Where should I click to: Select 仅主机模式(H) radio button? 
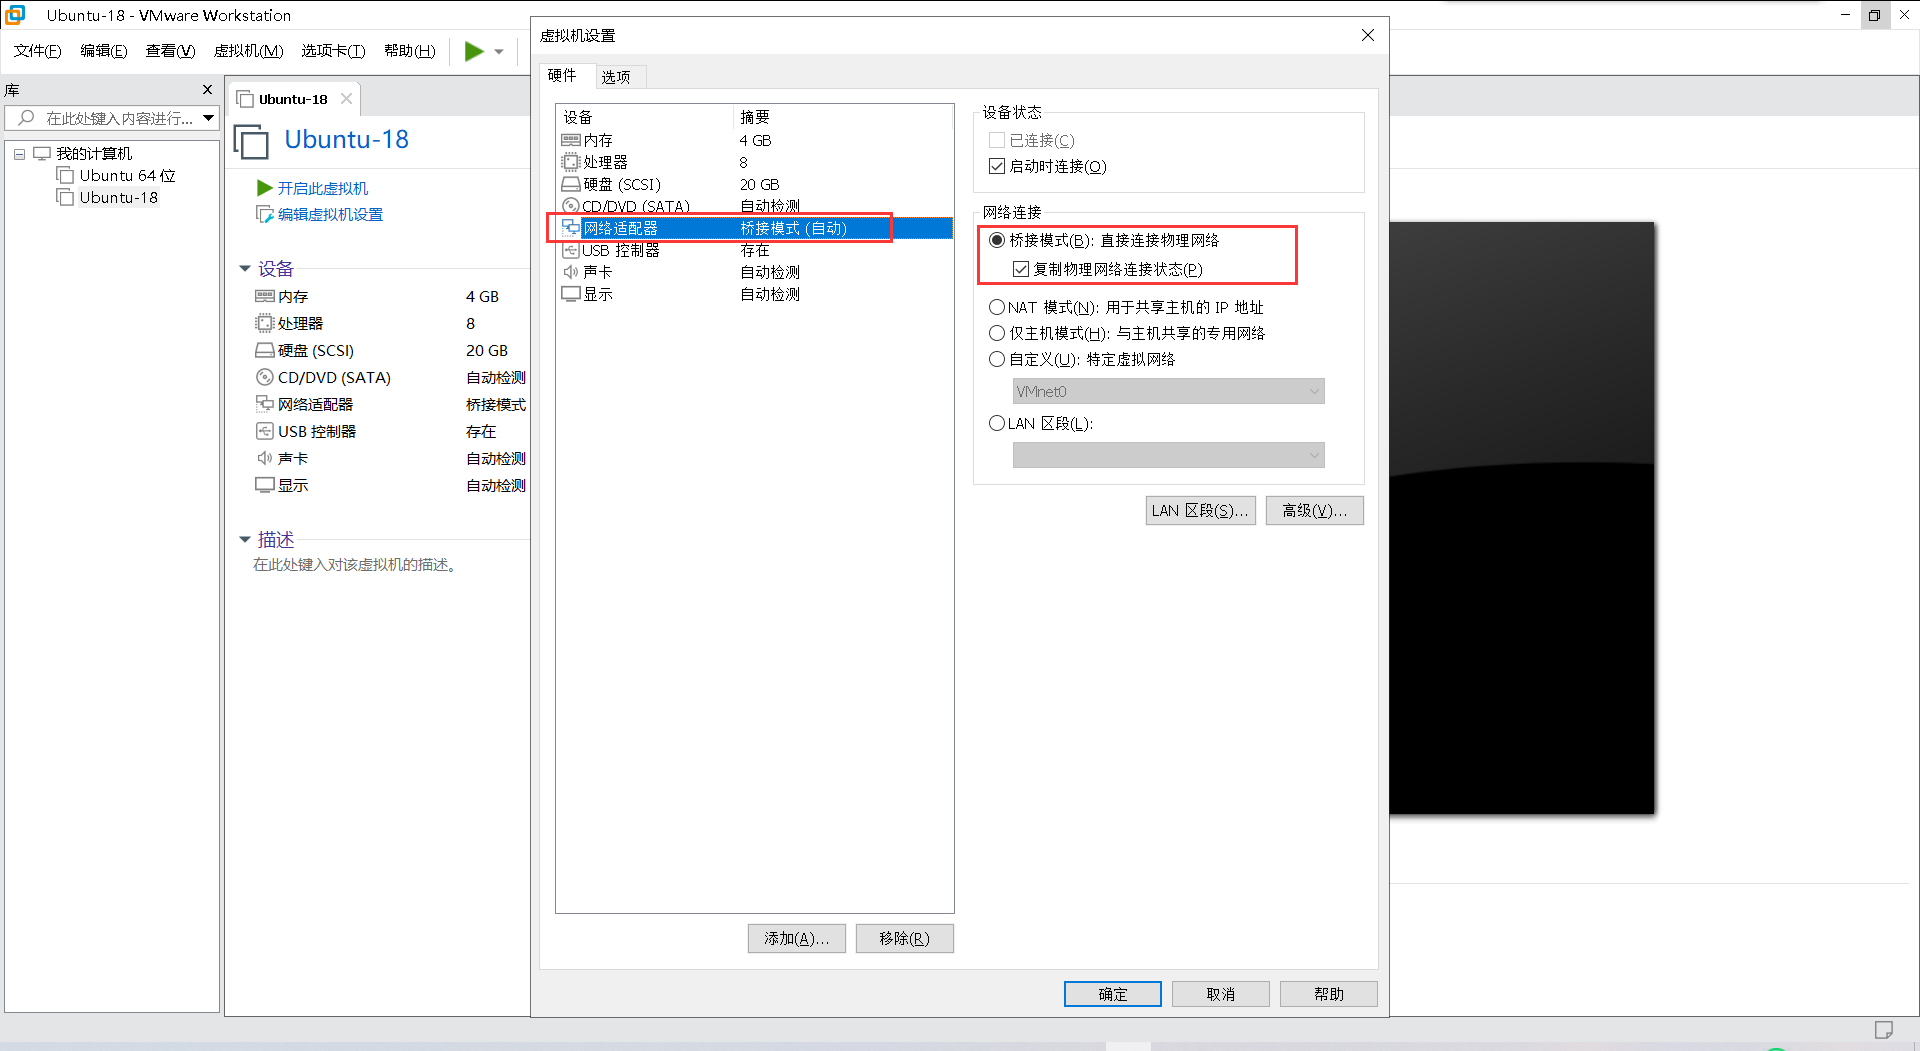pos(997,333)
